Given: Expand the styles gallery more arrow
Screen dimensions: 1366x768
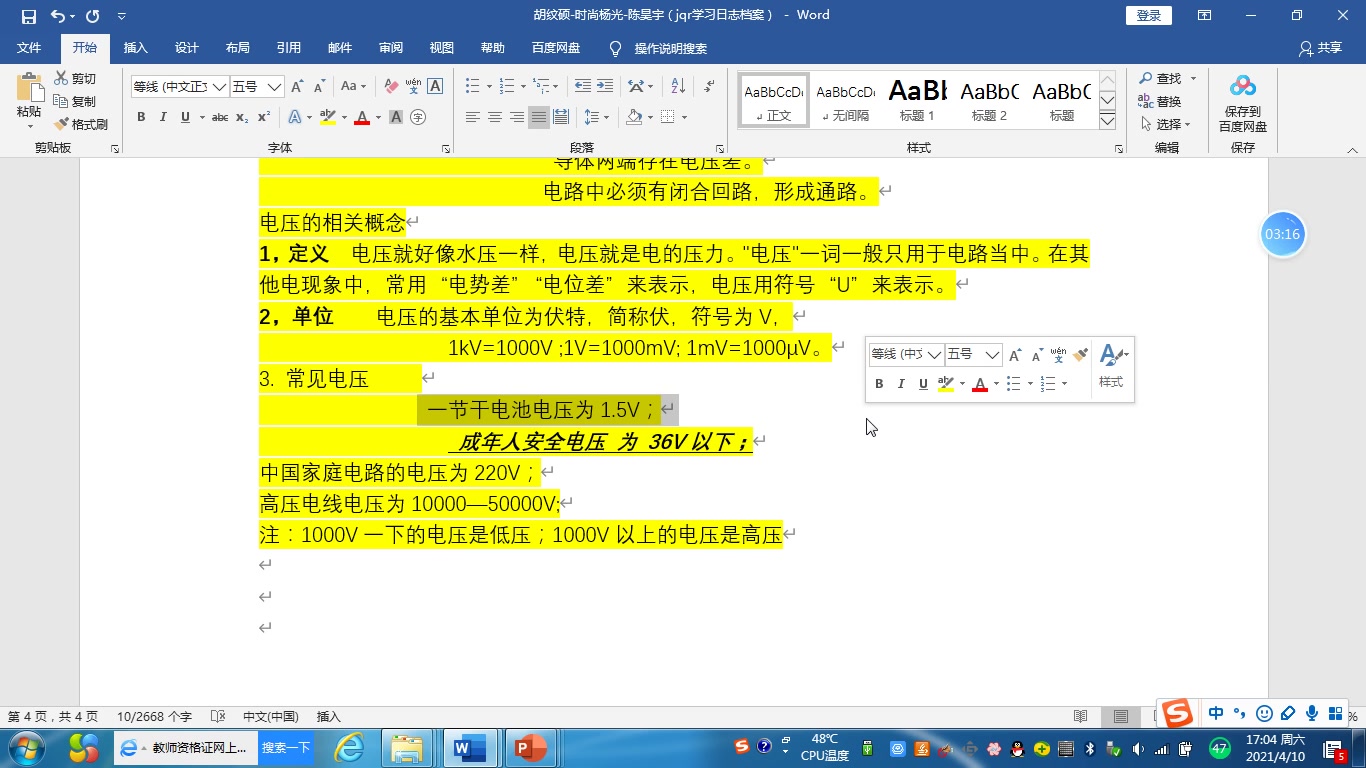Looking at the screenshot, I should (x=1107, y=122).
